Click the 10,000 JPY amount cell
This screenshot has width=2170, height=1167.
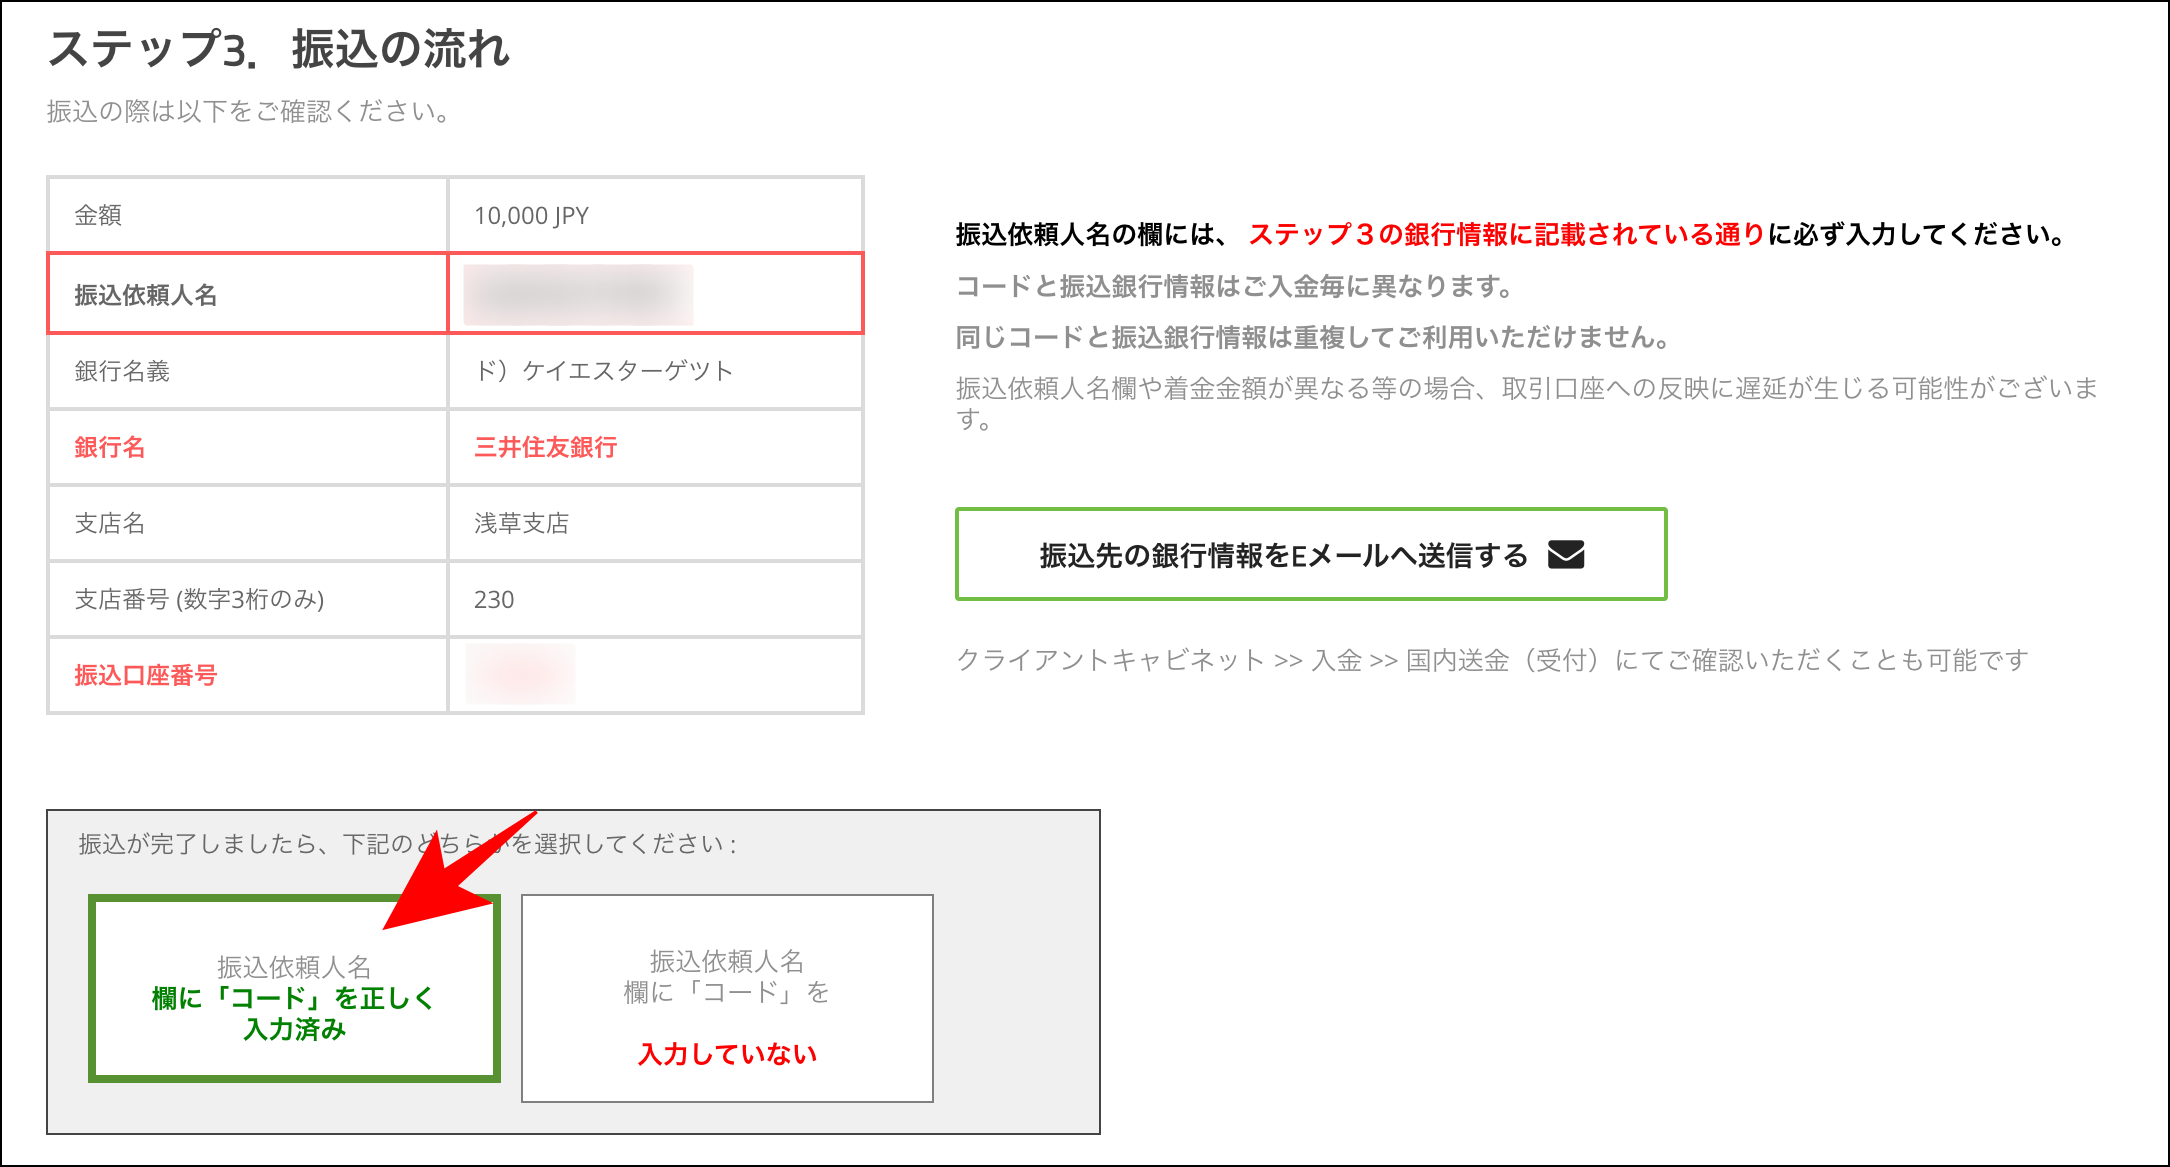point(533,213)
